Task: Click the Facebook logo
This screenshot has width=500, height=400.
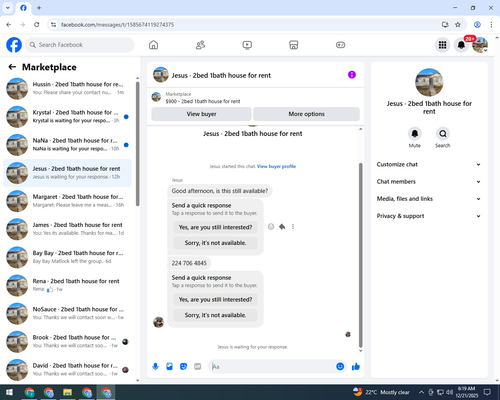Action: point(14,45)
